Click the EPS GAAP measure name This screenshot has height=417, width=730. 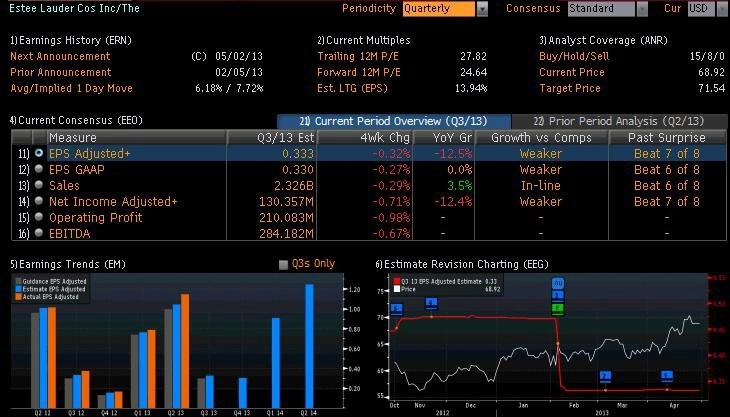click(77, 169)
